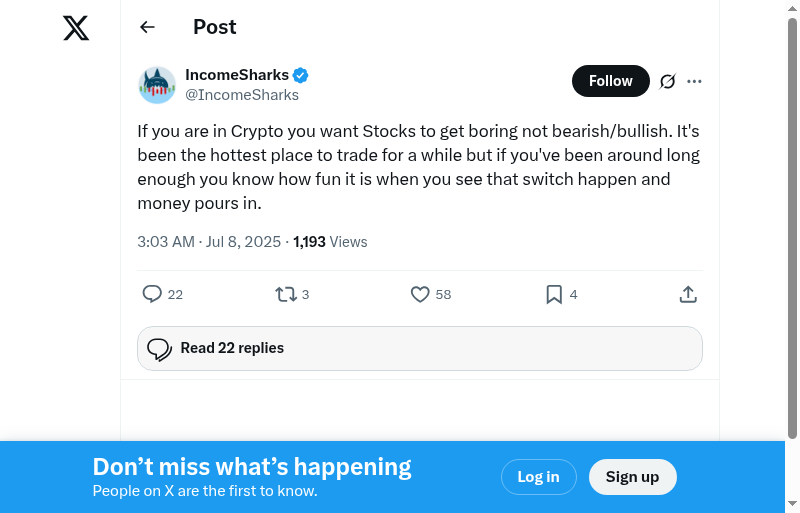Screen dimensions: 800x513
Task: Bookmark this post
Action: pos(554,294)
